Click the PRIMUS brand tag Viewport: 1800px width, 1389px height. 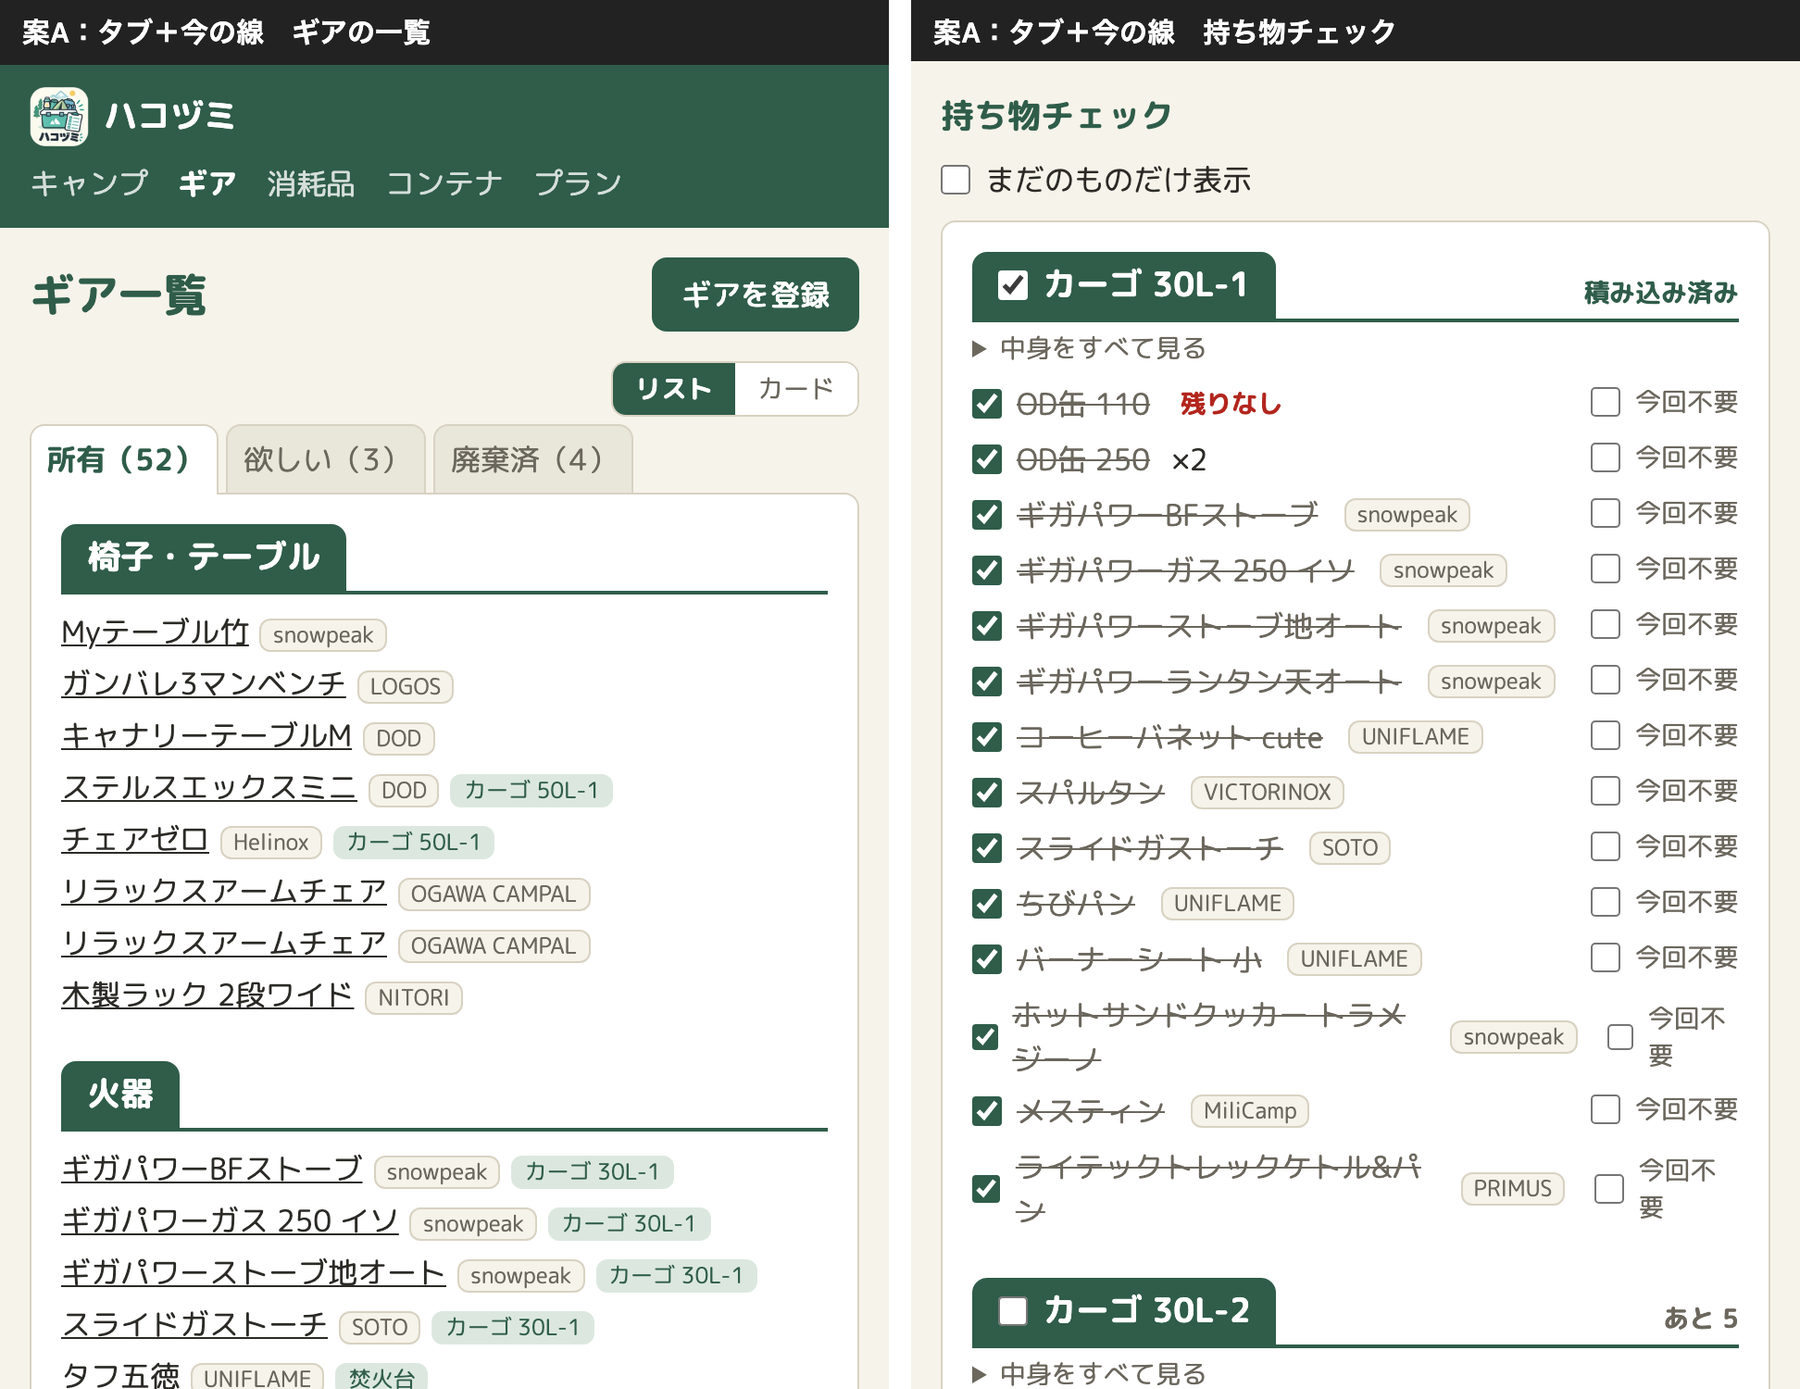click(x=1512, y=1189)
